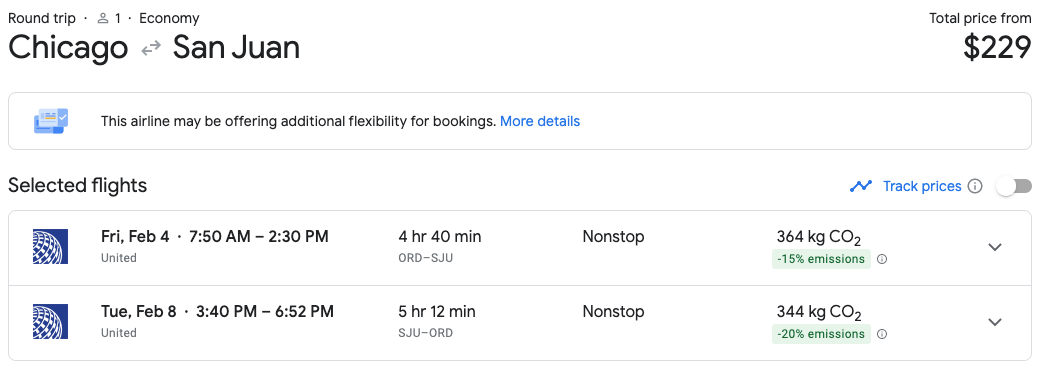
Task: Click the Chicago origin heading
Action: point(68,48)
